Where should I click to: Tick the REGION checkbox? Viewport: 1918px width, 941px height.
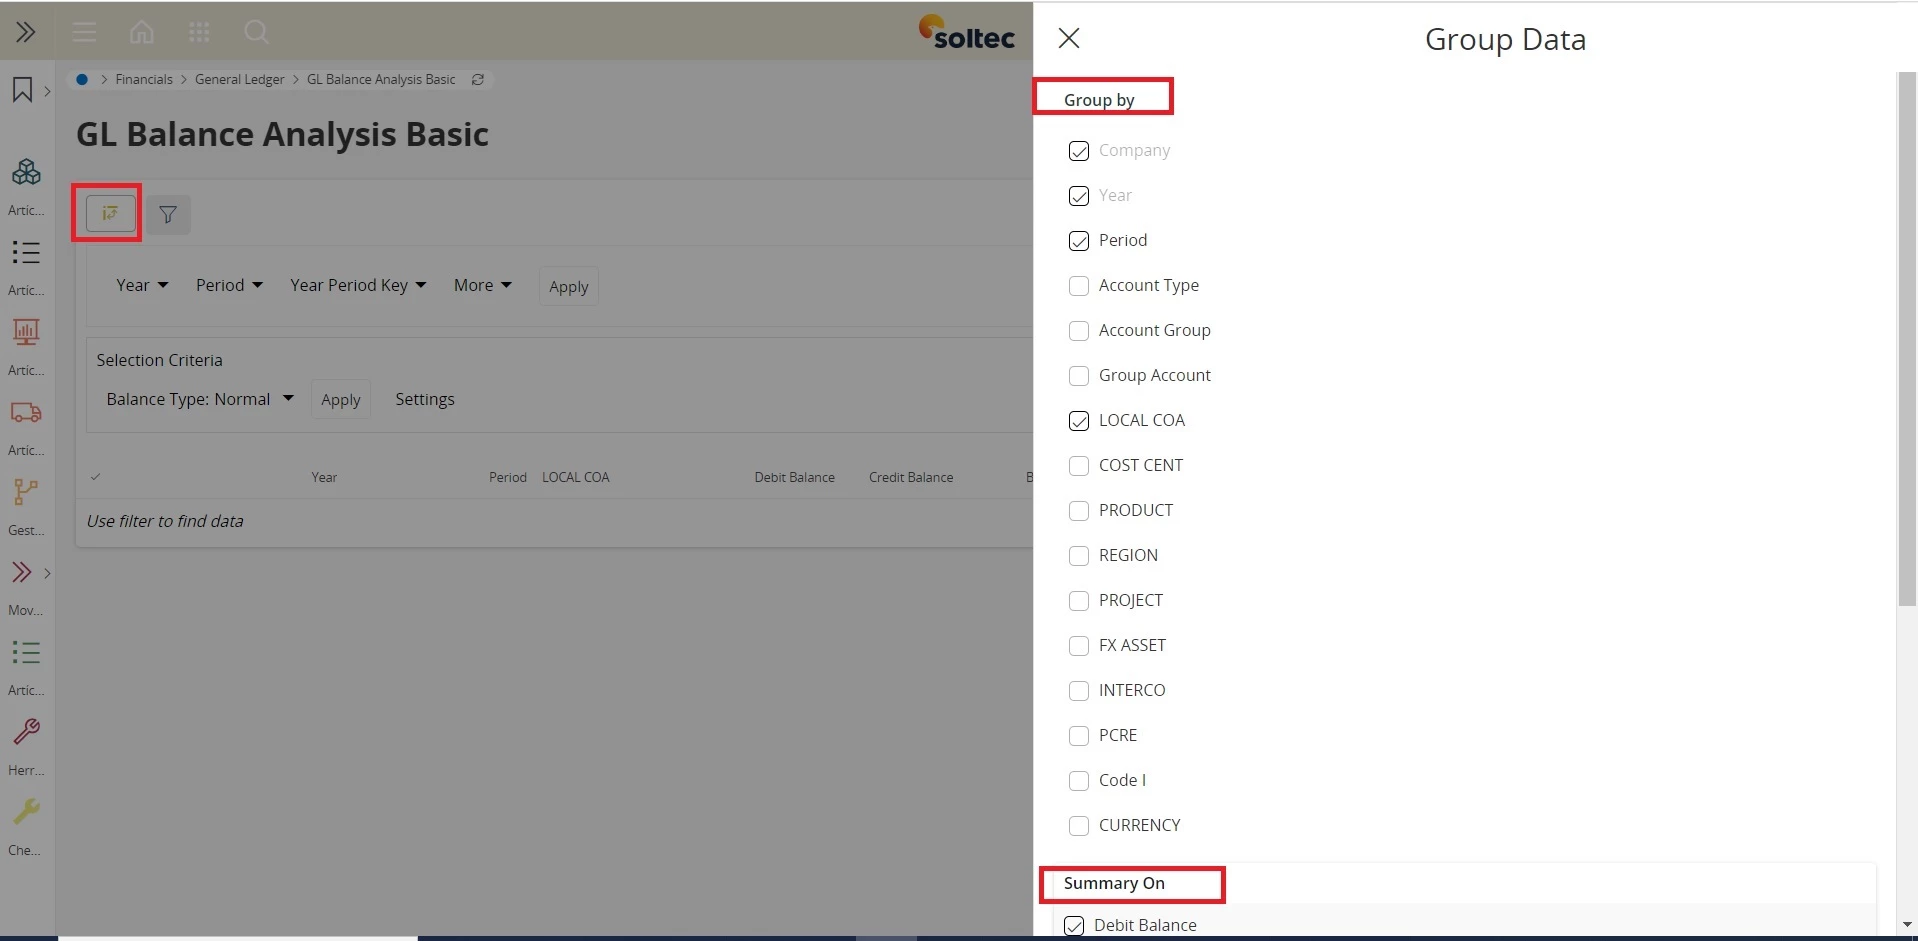point(1079,556)
